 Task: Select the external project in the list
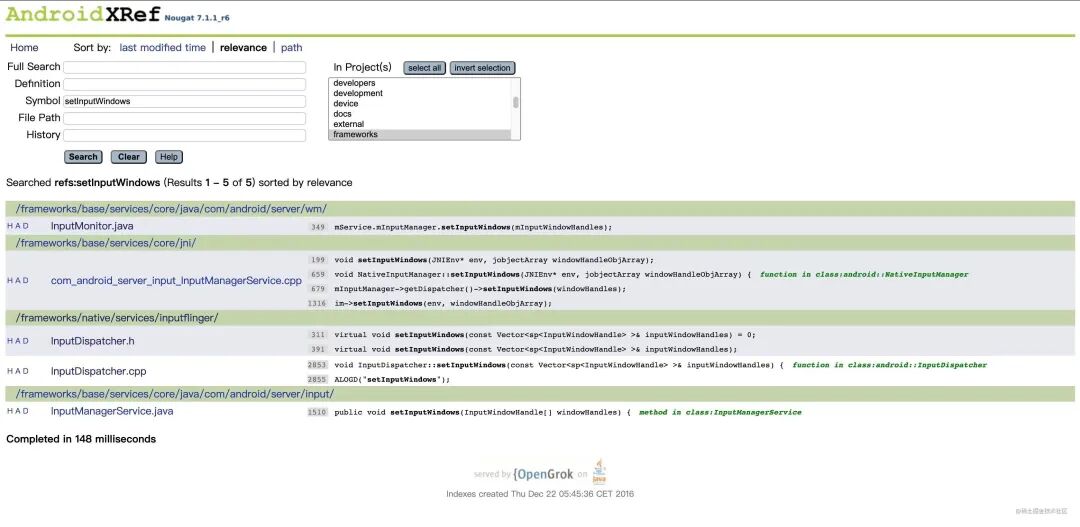421,124
